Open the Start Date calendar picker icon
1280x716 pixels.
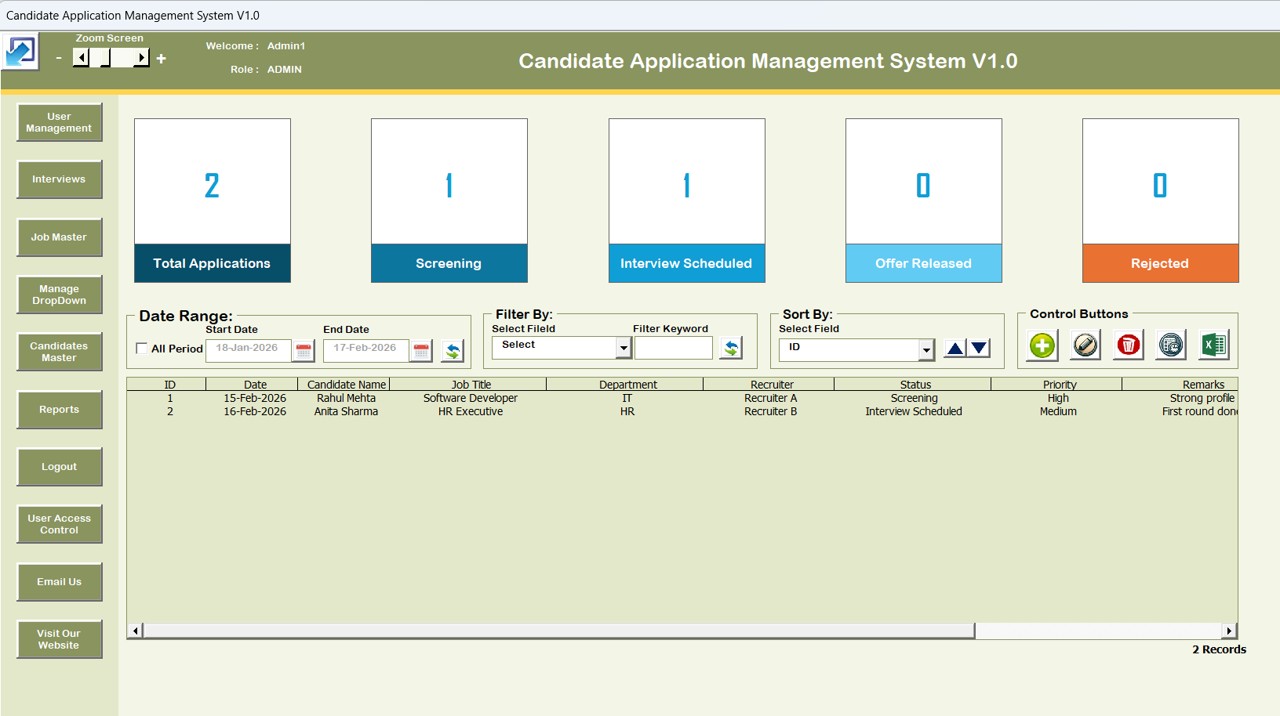pos(304,350)
